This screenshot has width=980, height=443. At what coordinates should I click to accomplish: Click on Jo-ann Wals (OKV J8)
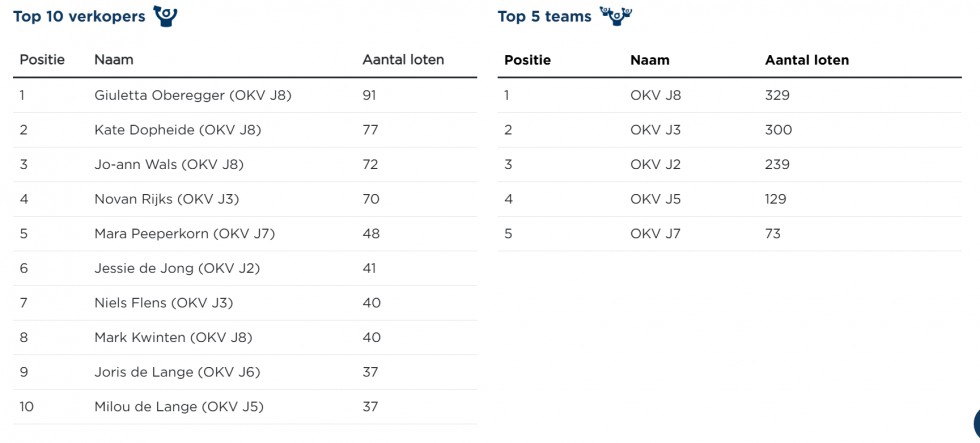[x=168, y=165]
